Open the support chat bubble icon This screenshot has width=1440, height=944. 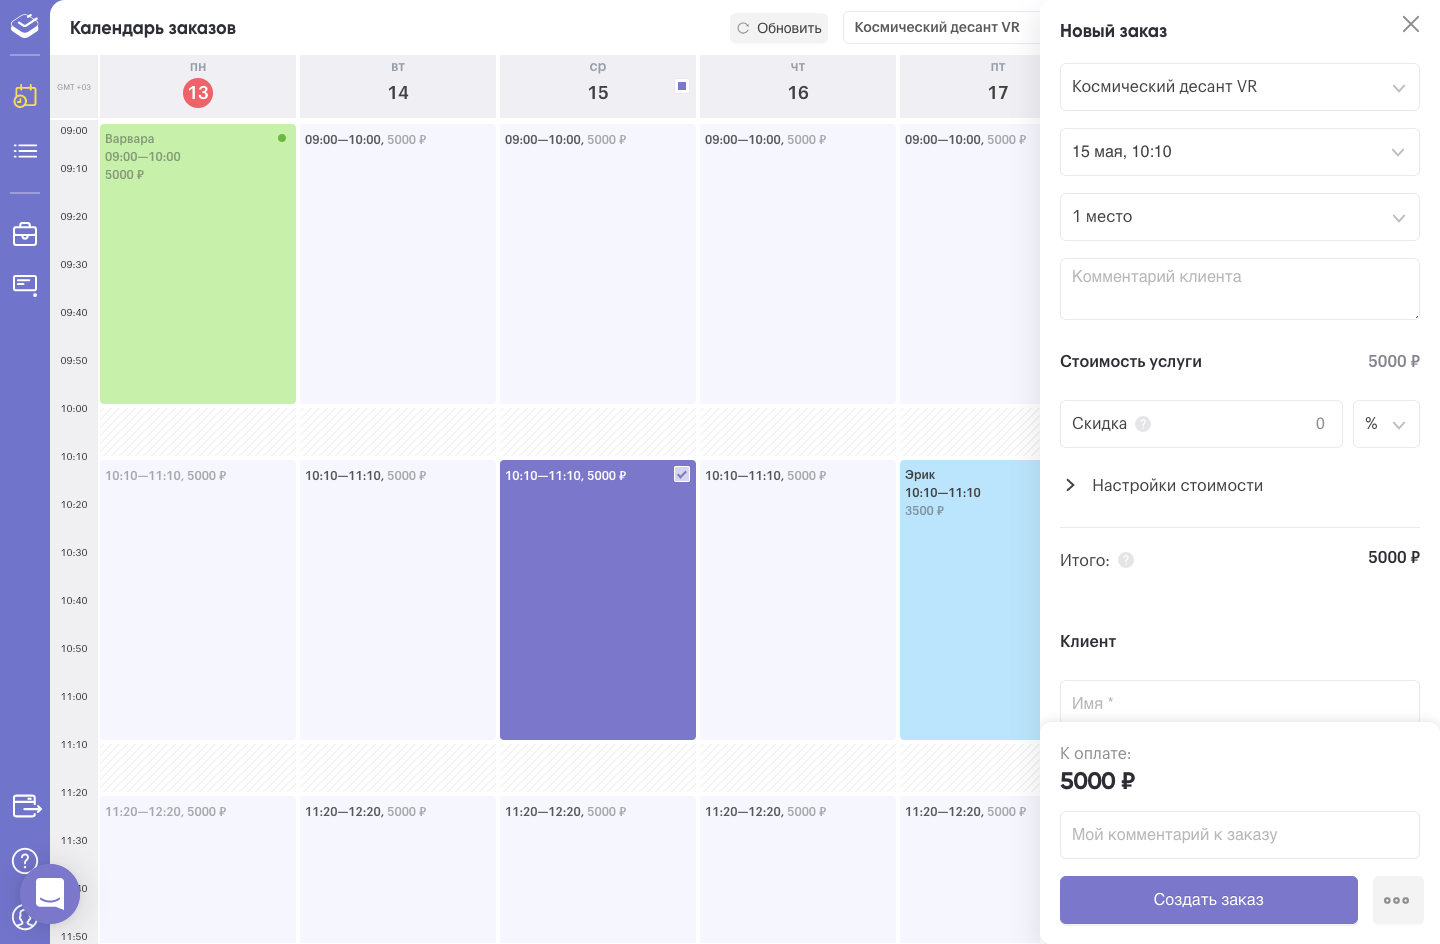tap(50, 893)
